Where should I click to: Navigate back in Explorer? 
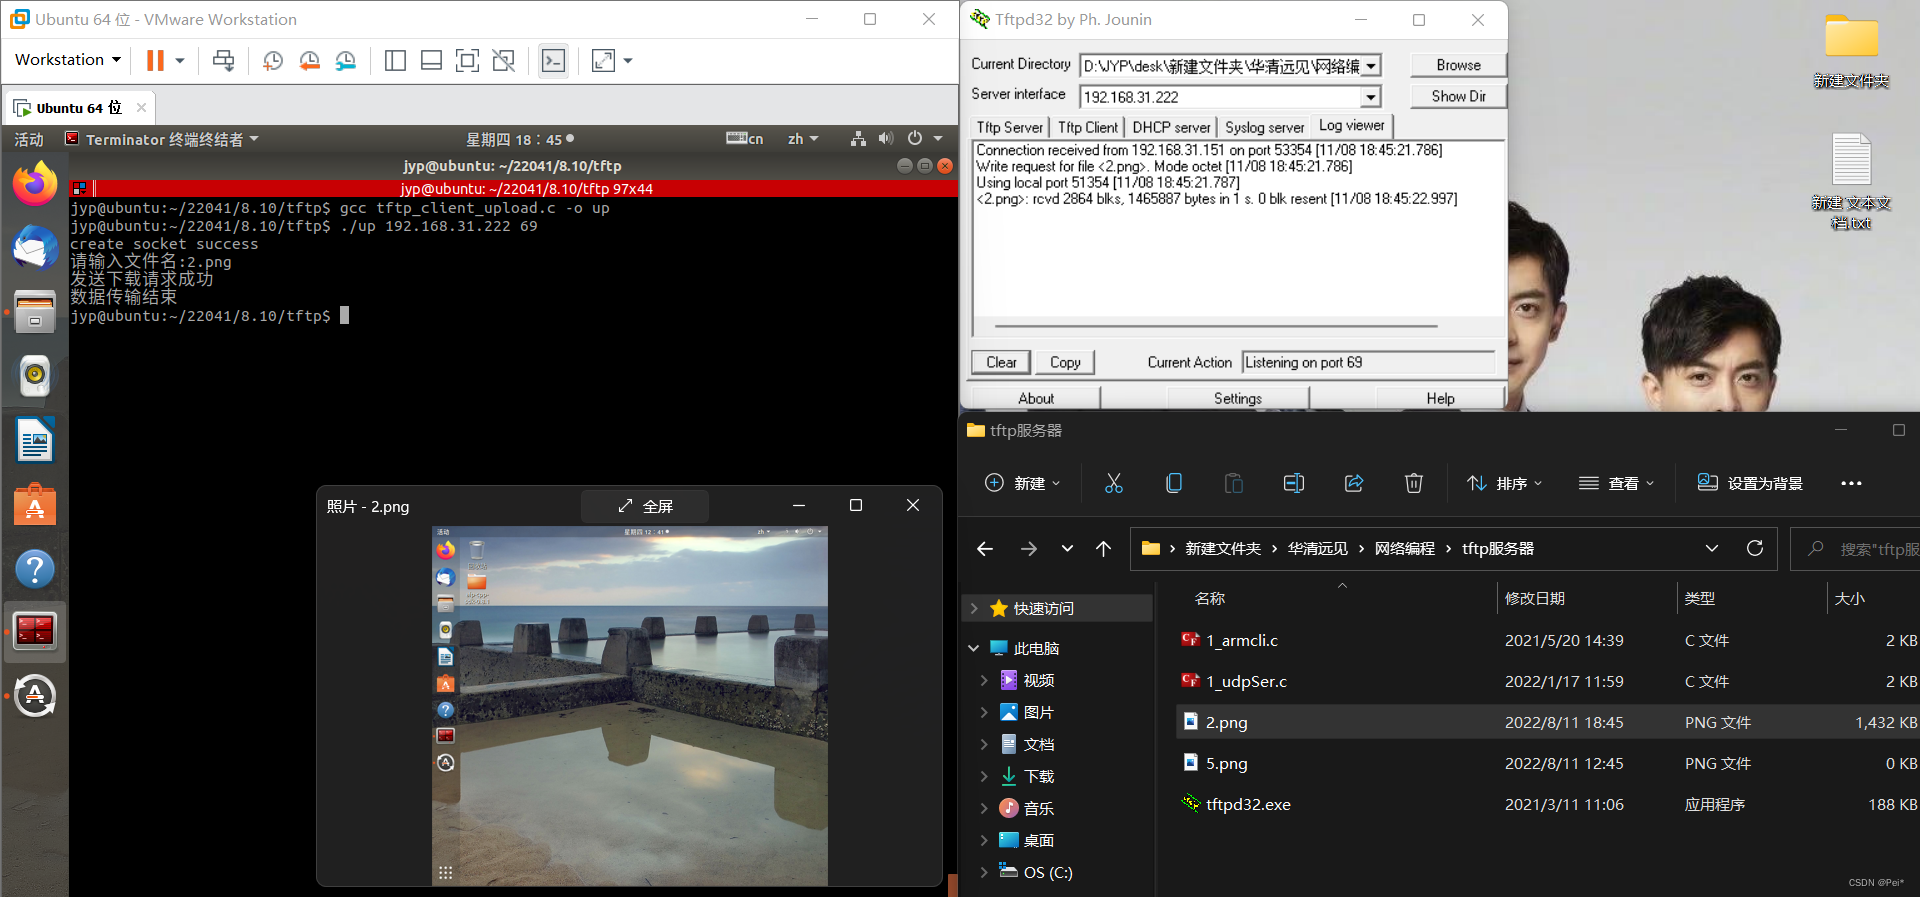tap(985, 548)
